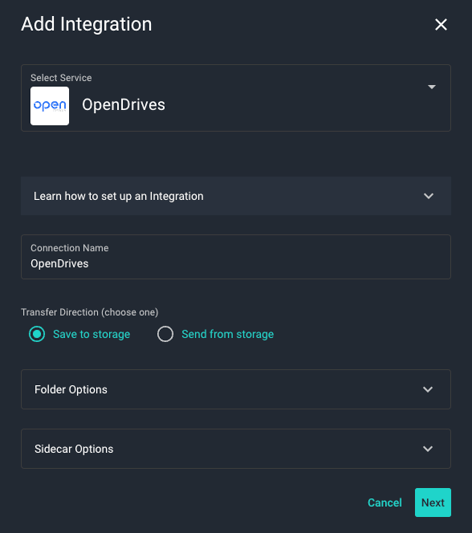Click the Transfer Direction (choose one) label
The height and width of the screenshot is (533, 472).
[90, 312]
